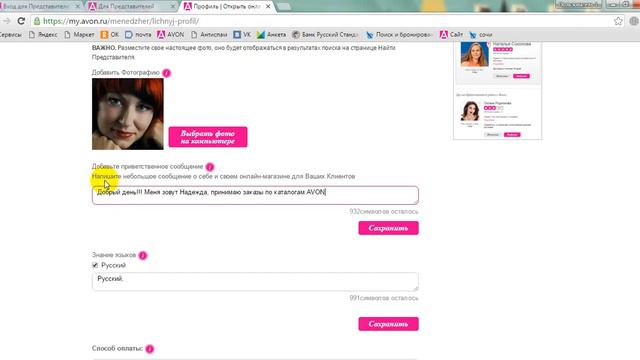Screen dimensions: 640x360
Task: Click Выбрать фото на компьютере button
Action: [x=208, y=137]
